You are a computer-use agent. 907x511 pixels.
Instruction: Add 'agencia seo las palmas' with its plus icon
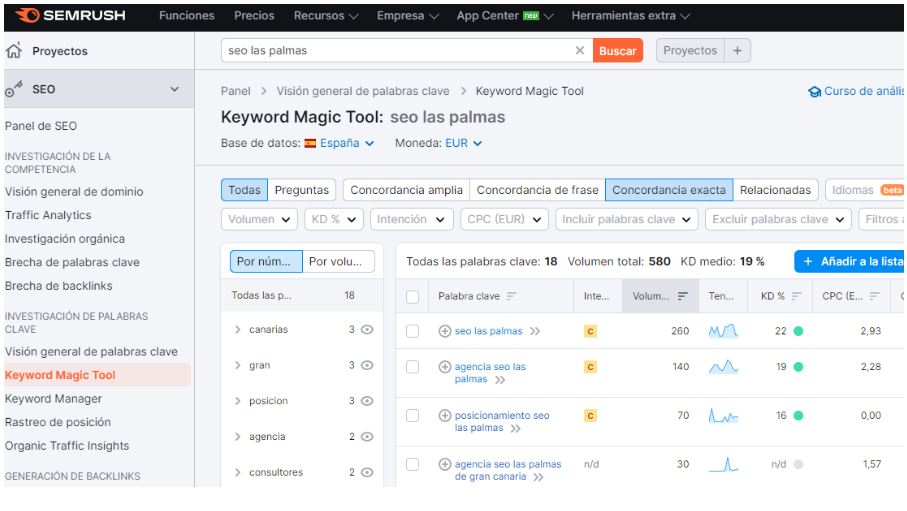(x=444, y=366)
